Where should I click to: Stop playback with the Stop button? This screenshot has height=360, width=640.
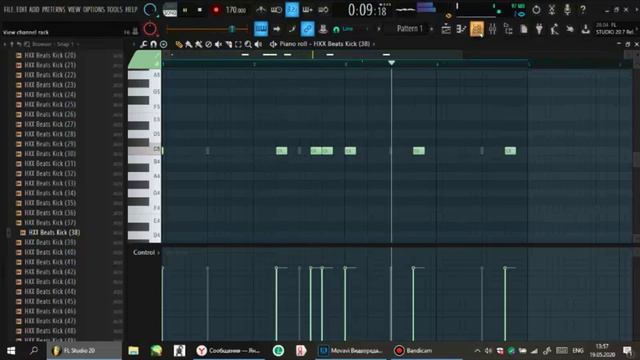tap(200, 10)
